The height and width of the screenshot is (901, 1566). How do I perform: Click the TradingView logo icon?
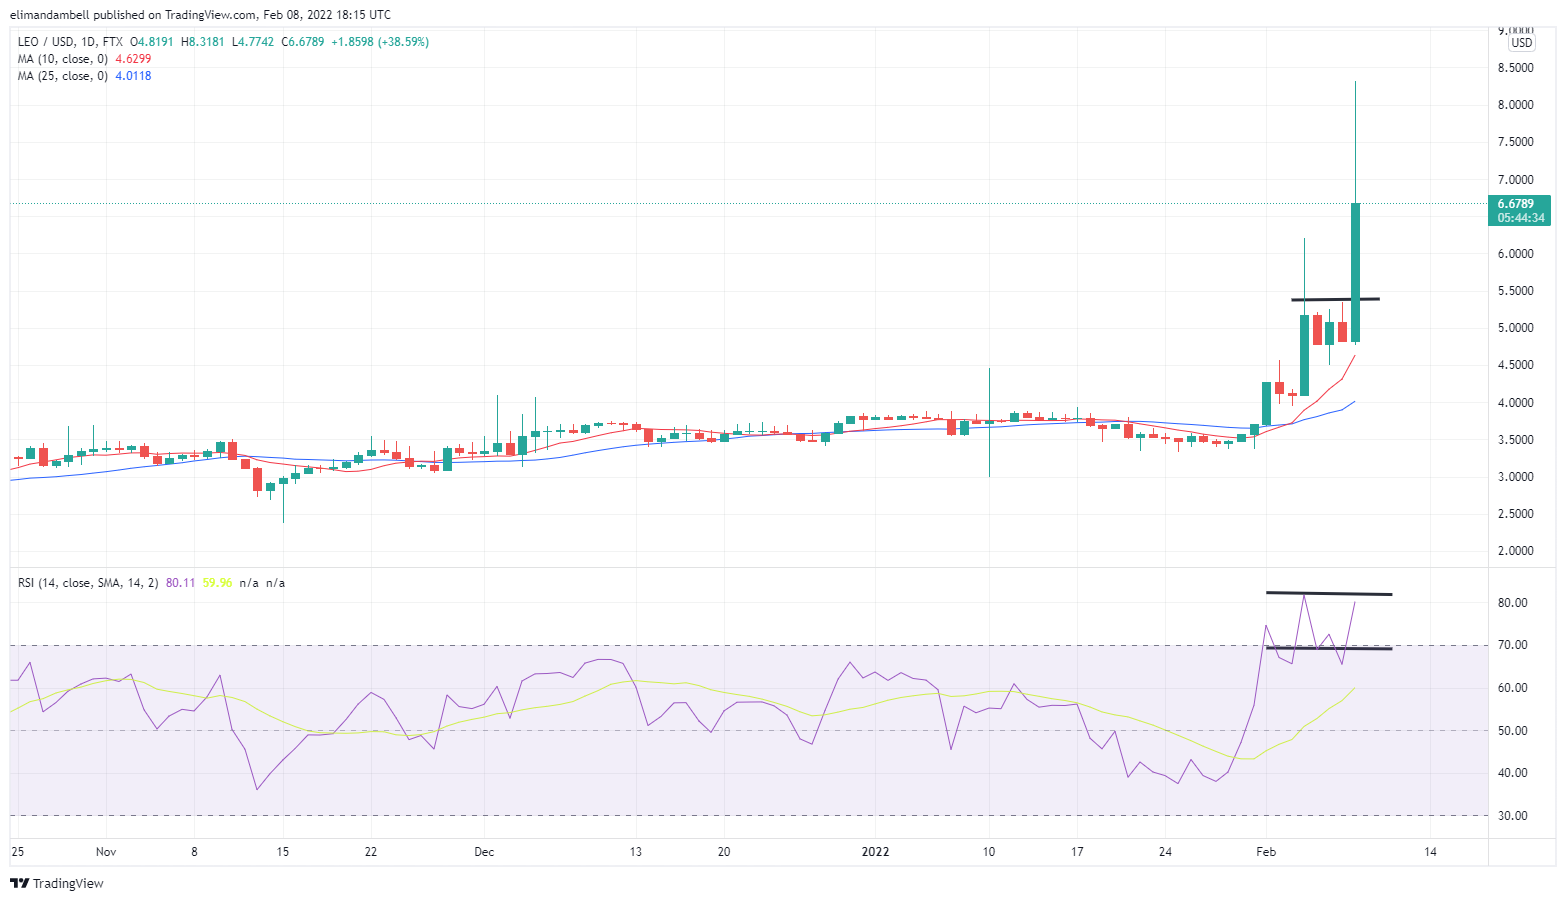19,883
